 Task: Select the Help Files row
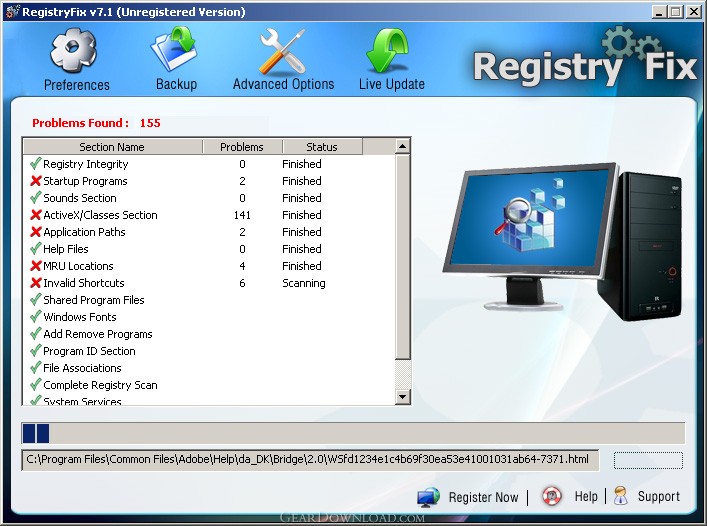209,249
